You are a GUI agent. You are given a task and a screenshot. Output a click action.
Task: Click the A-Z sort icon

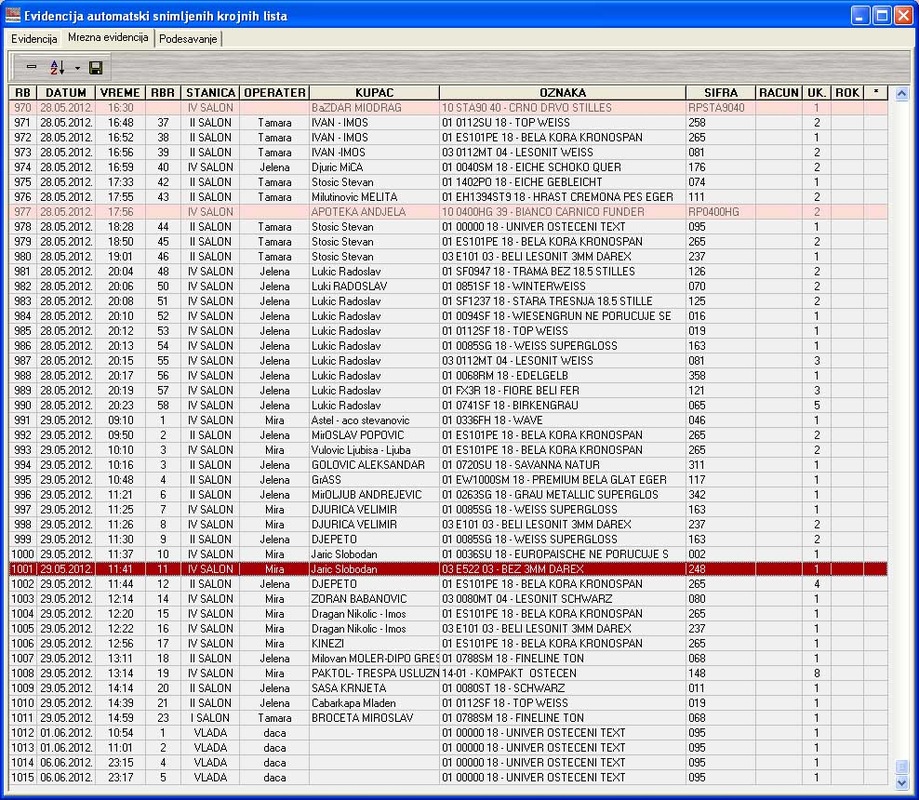point(57,67)
